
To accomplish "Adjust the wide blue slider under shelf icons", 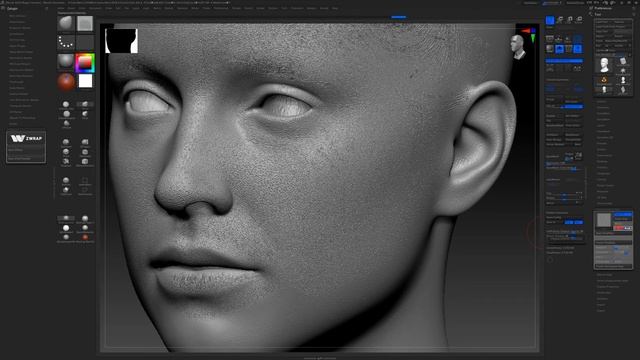I will click(x=564, y=61).
